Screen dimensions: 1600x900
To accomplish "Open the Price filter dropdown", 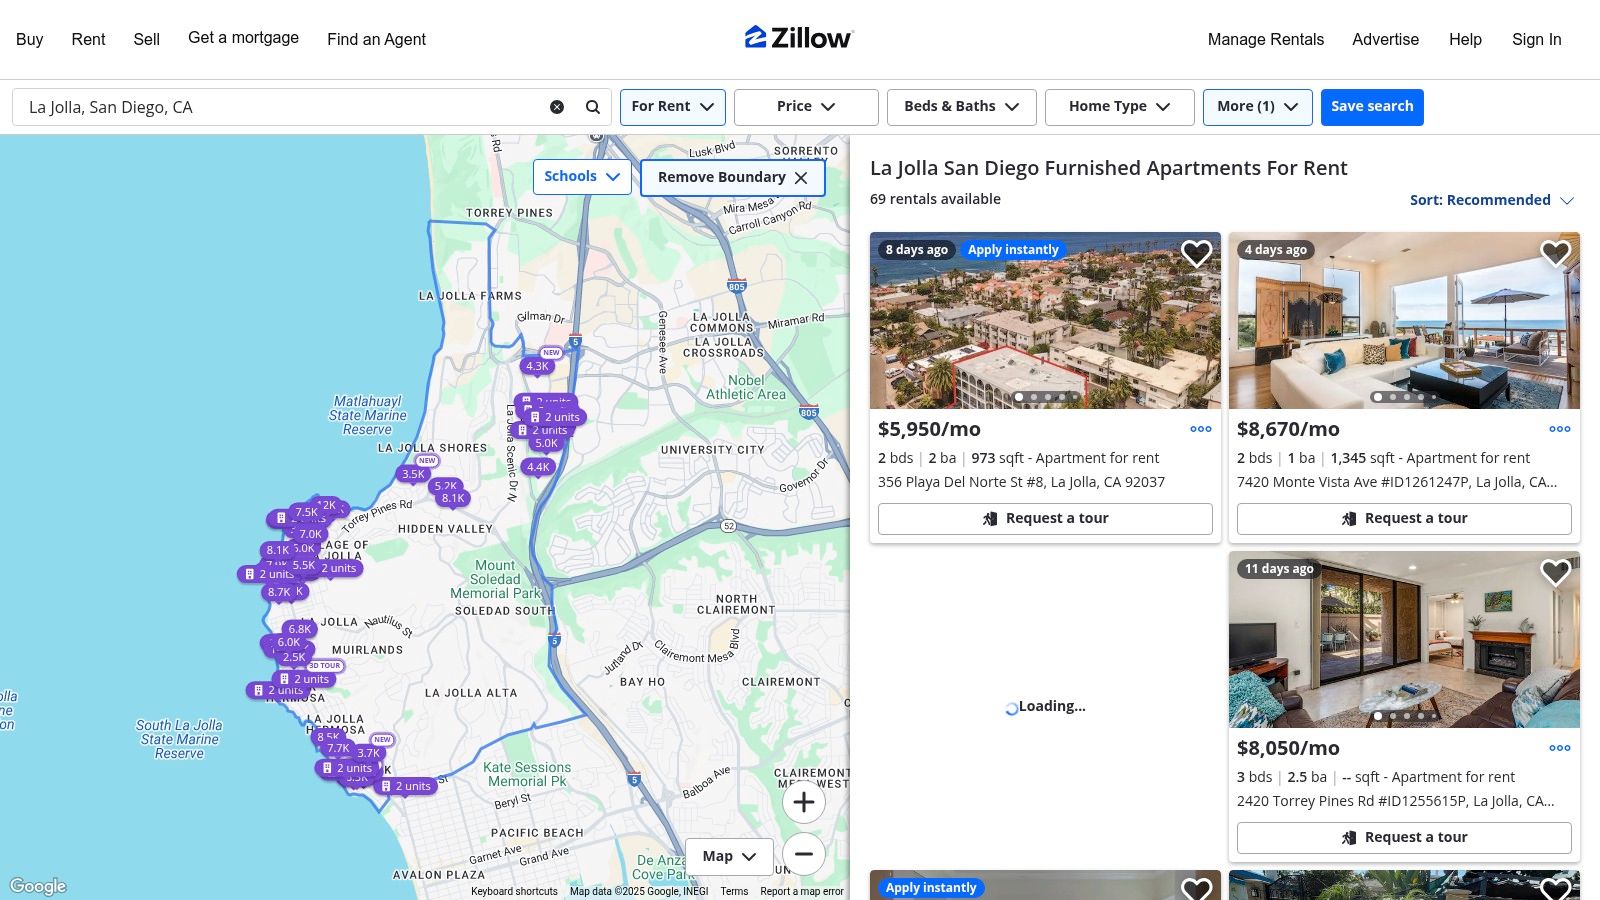I will coord(806,107).
